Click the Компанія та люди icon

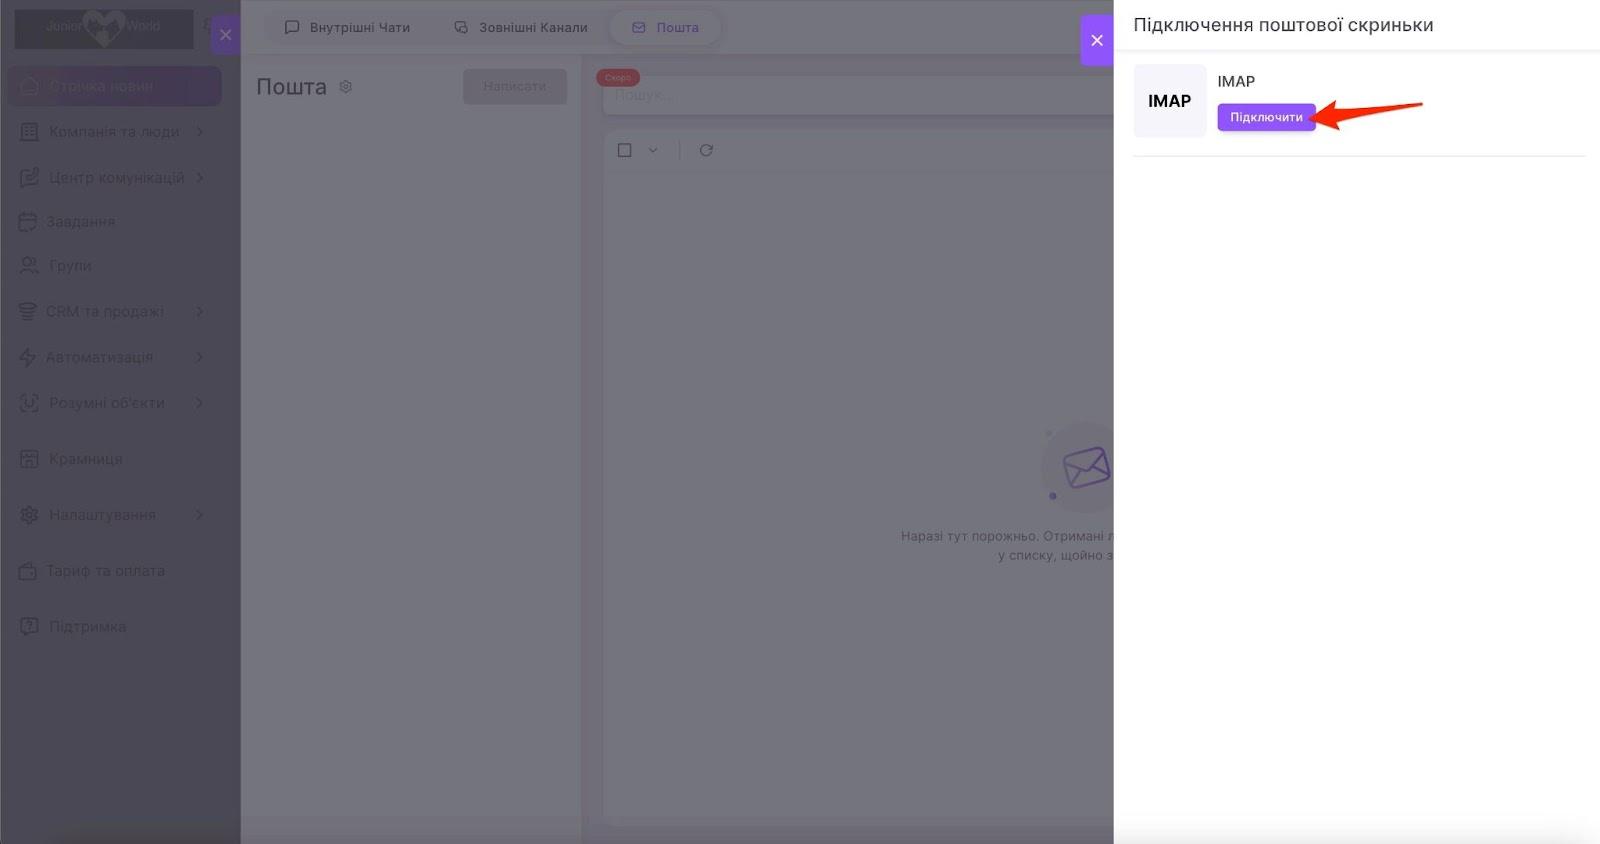[x=30, y=132]
